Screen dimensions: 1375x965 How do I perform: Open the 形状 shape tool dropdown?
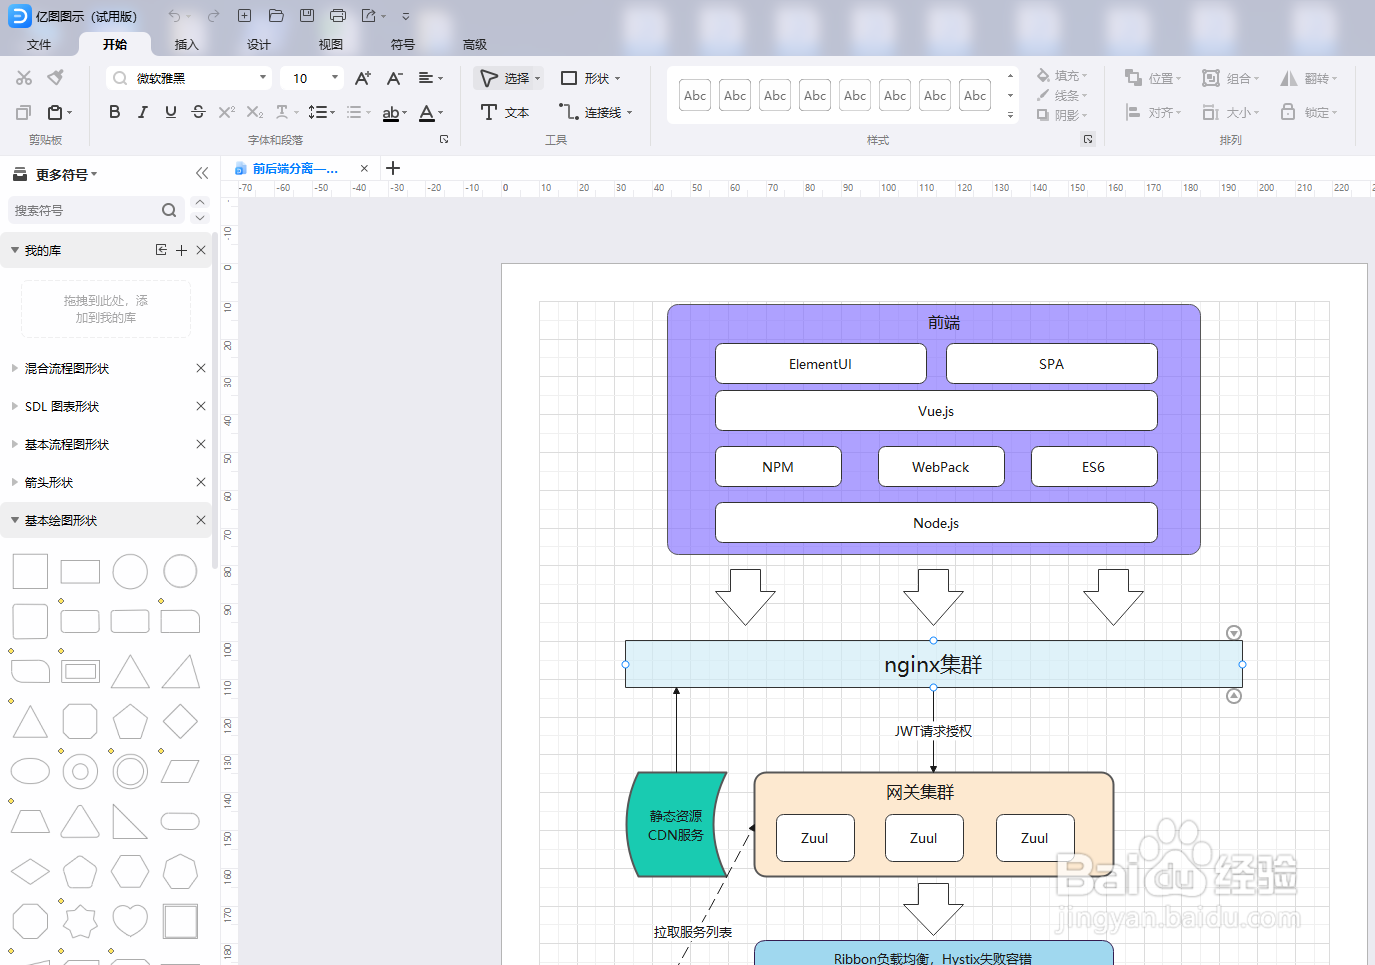(x=590, y=78)
